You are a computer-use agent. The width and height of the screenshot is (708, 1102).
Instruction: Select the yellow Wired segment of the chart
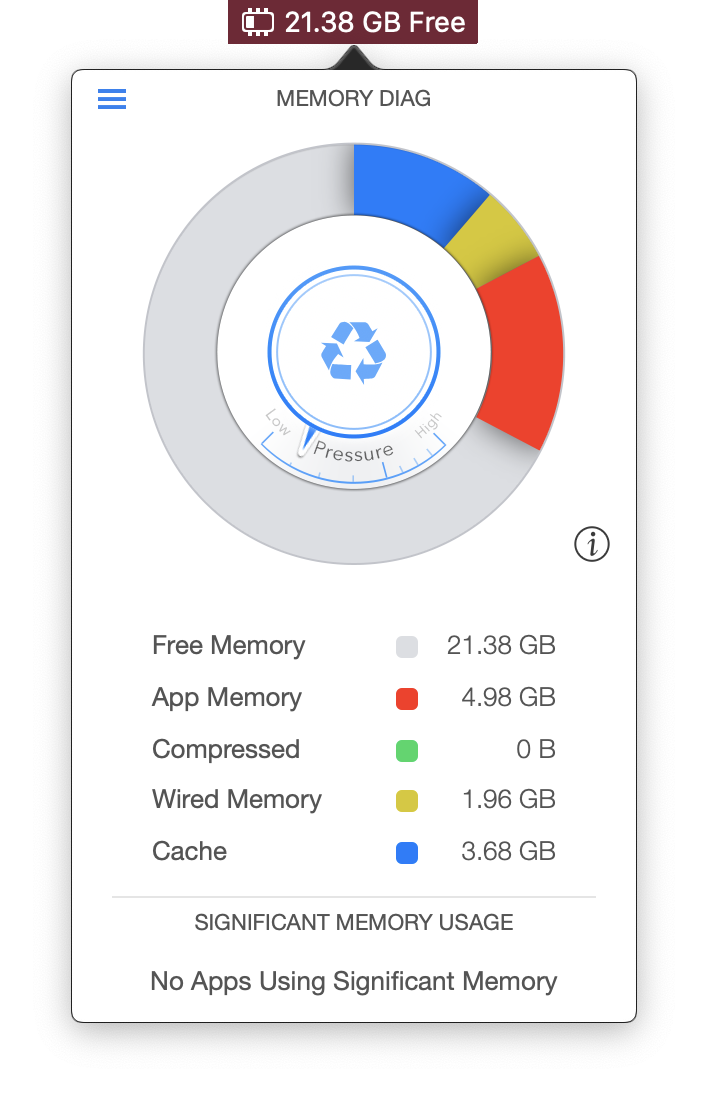[x=493, y=241]
